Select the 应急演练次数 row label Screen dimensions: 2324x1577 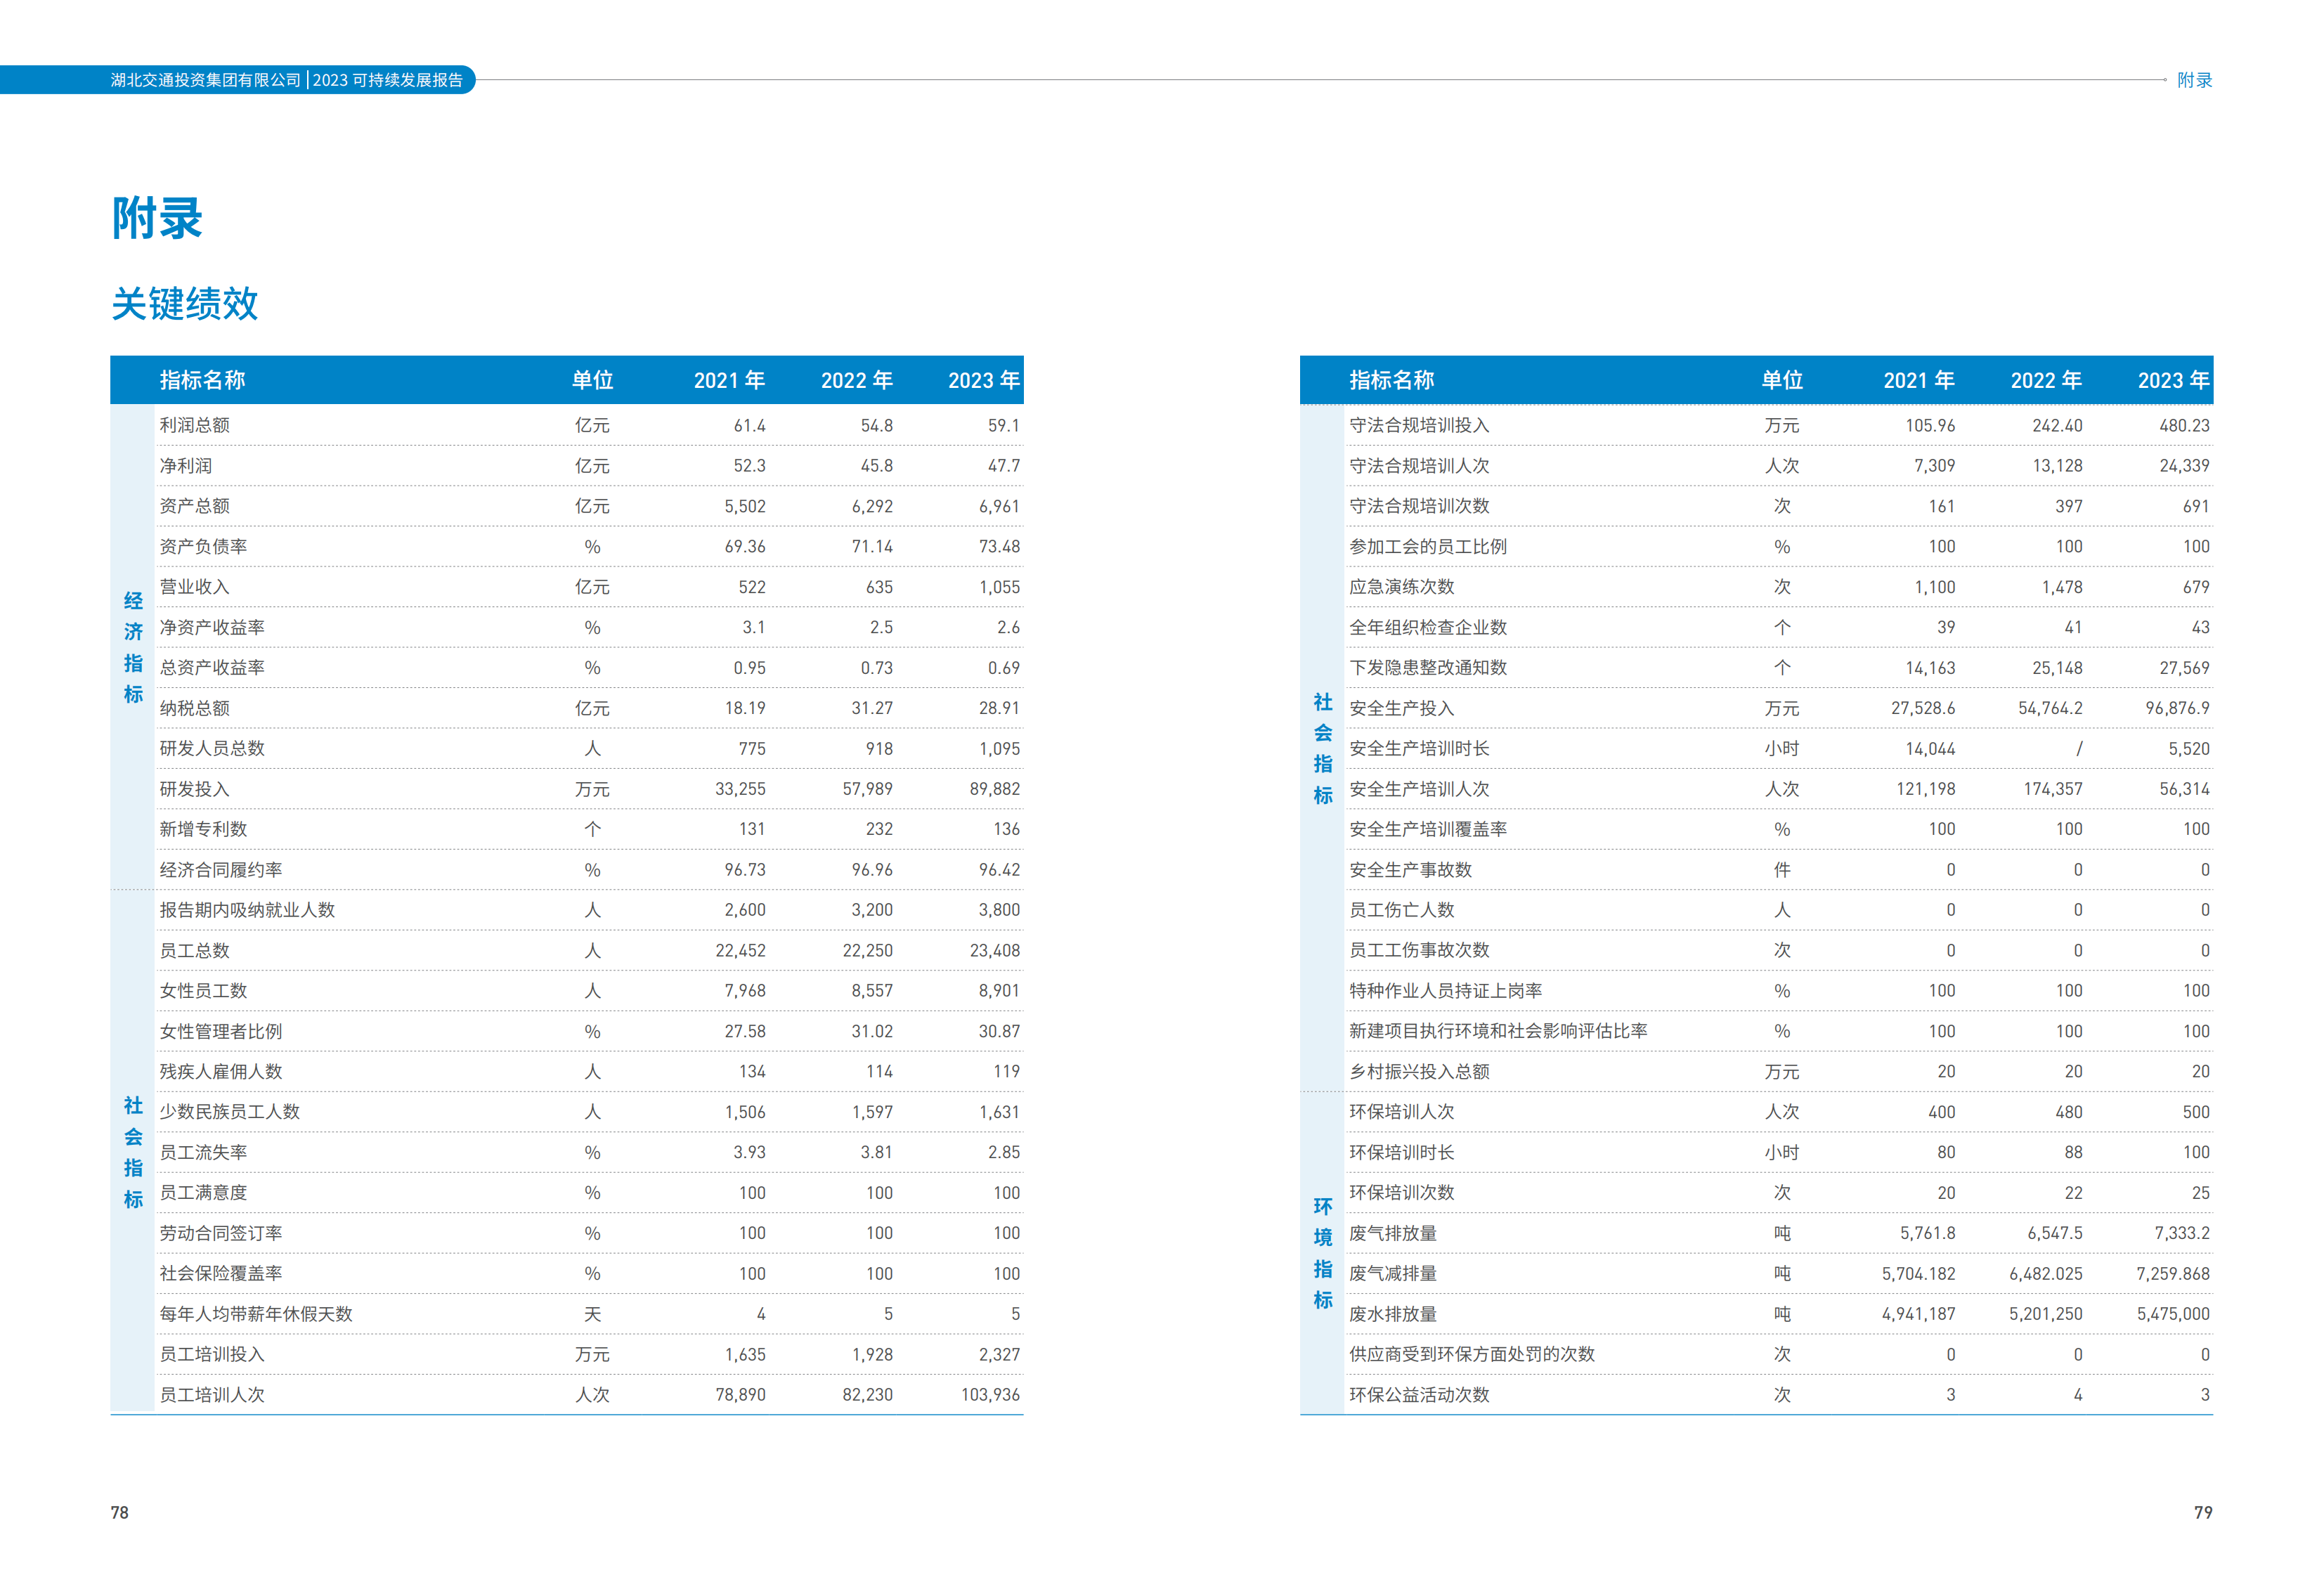coord(1402,587)
